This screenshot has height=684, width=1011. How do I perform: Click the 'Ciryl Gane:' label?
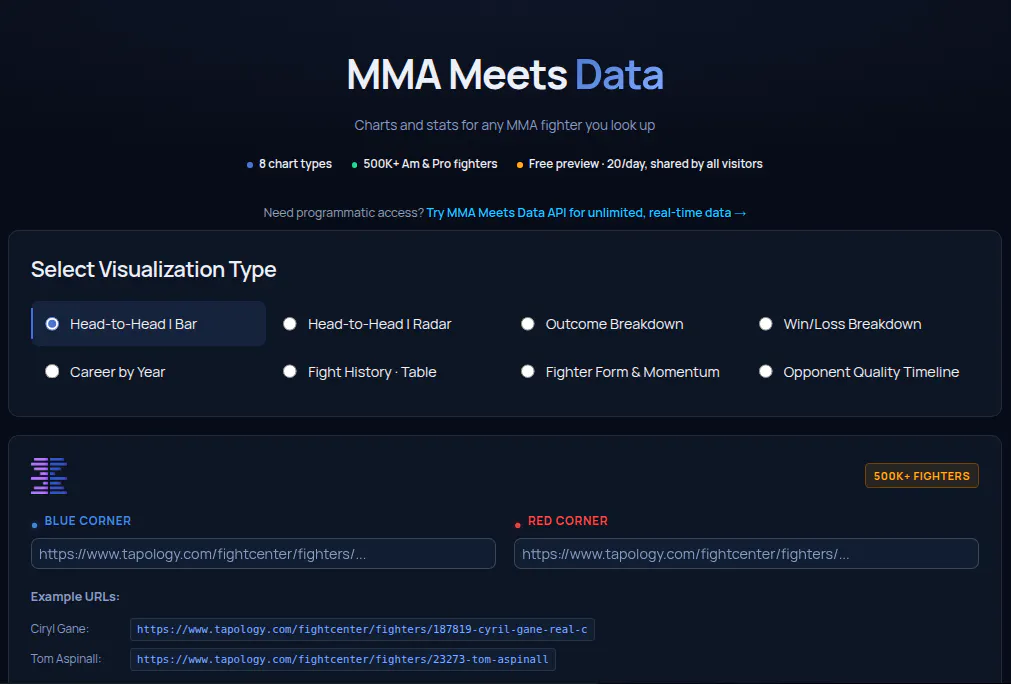(x=60, y=629)
